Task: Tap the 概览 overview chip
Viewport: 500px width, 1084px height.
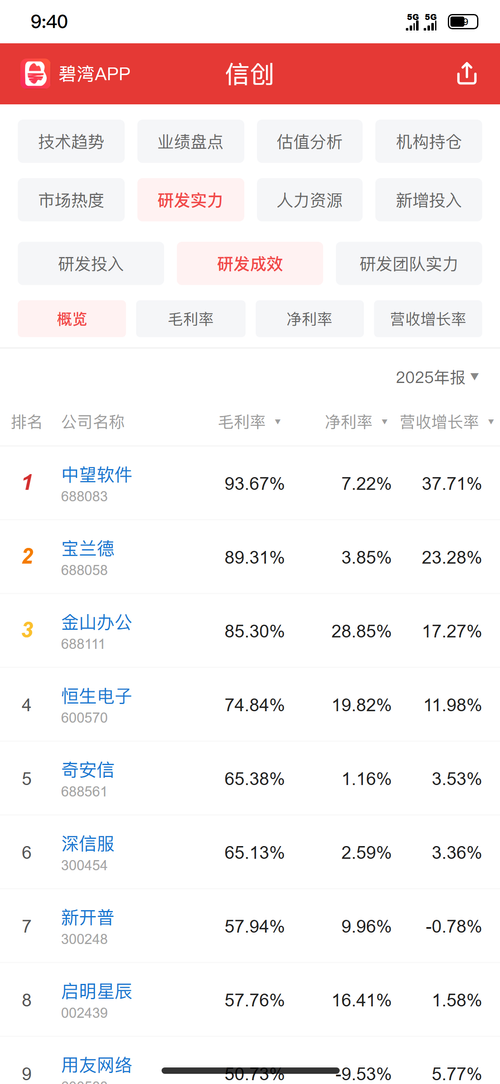Action: (72, 319)
